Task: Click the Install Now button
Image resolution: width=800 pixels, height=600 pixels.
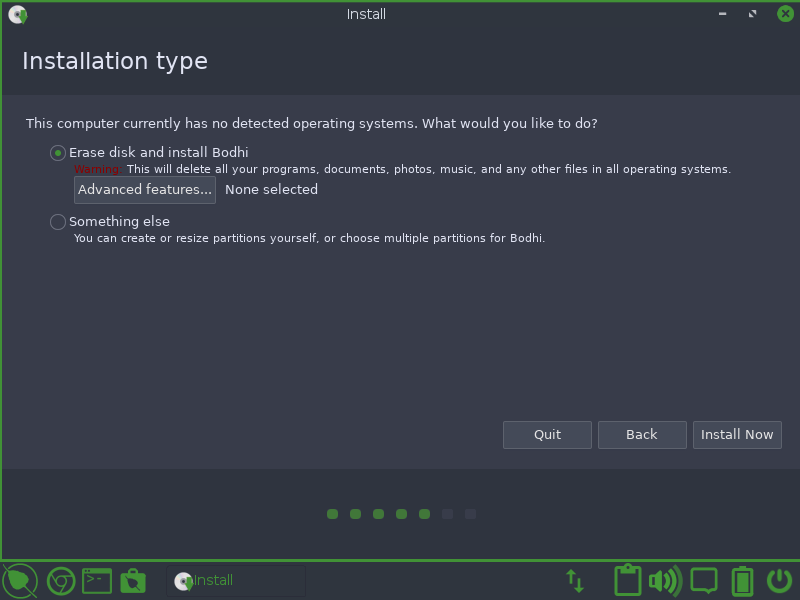Action: click(x=737, y=435)
